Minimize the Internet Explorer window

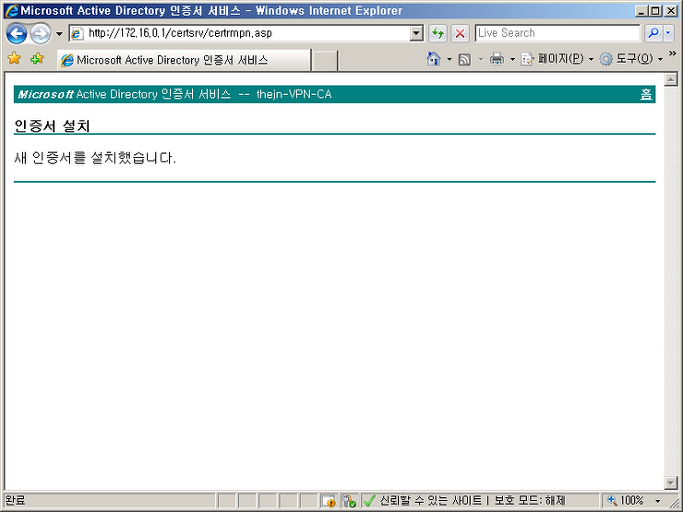640,11
